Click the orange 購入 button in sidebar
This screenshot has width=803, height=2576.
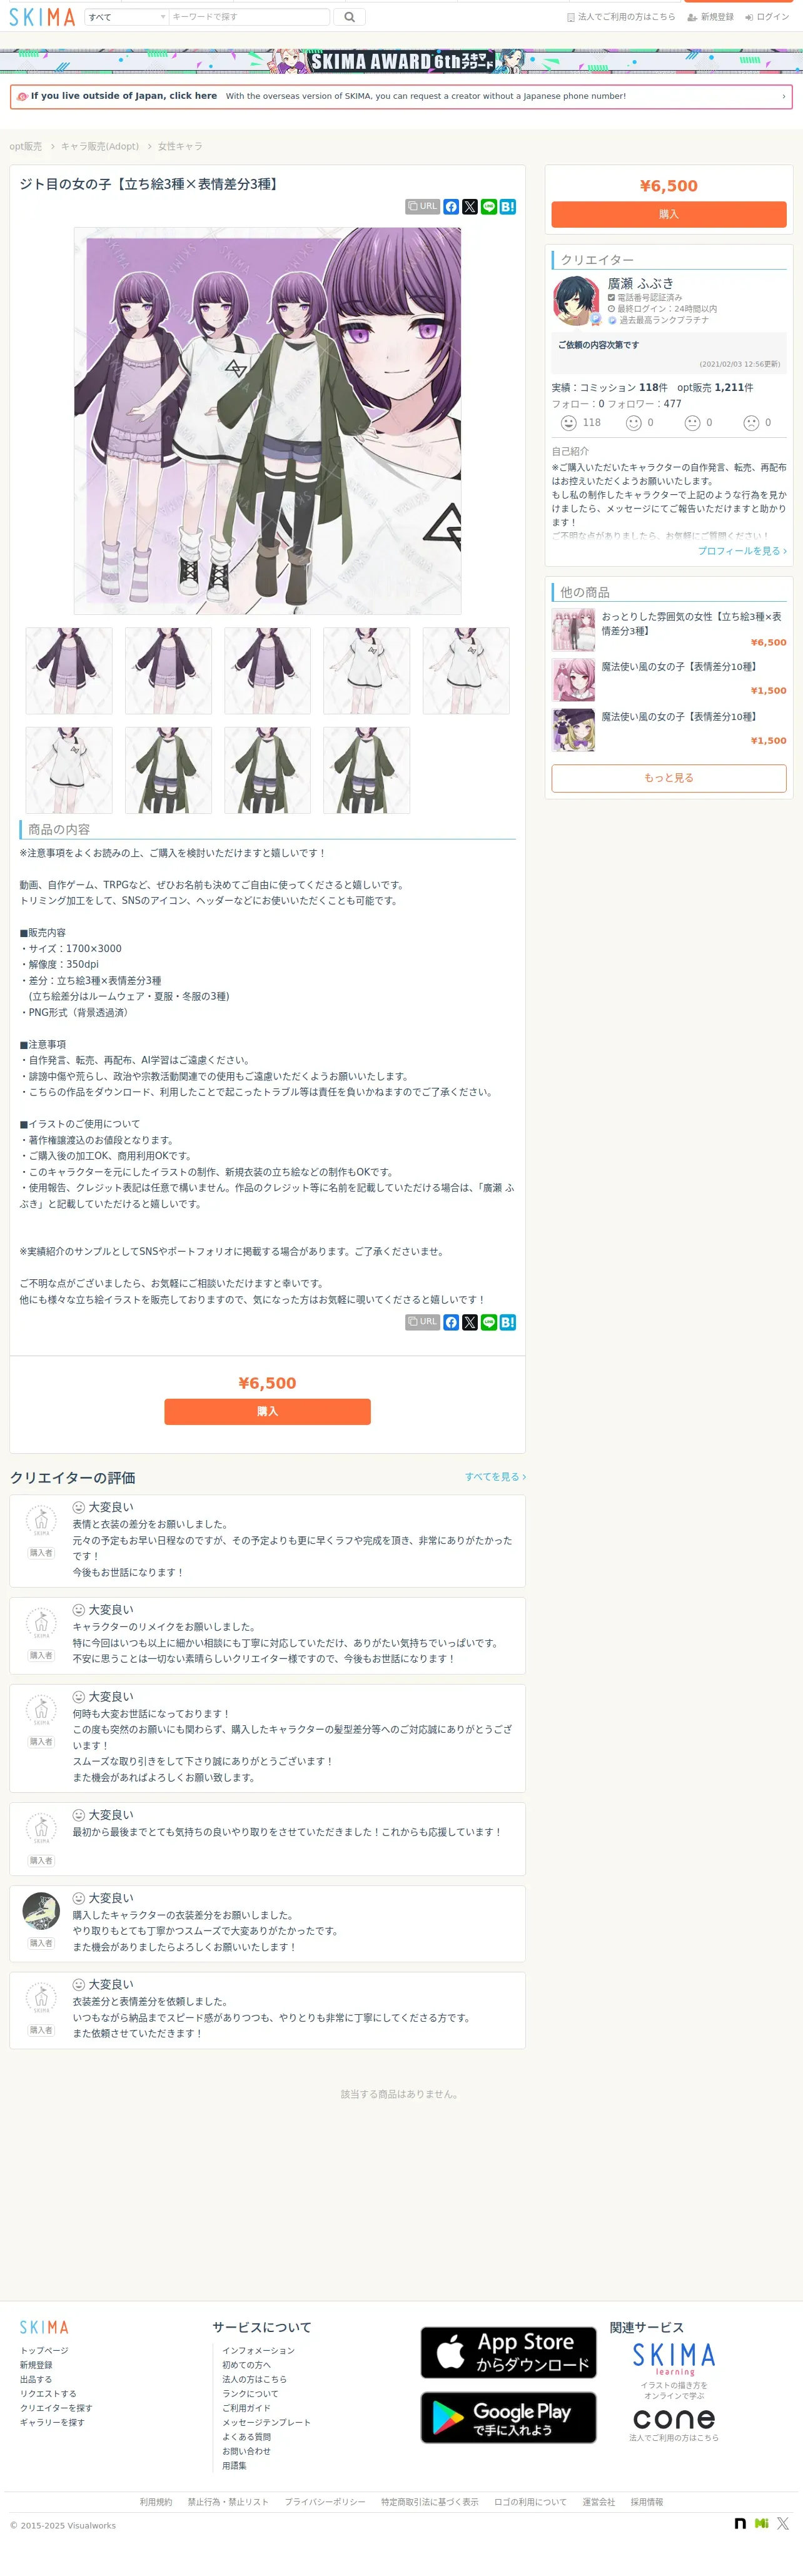(669, 214)
